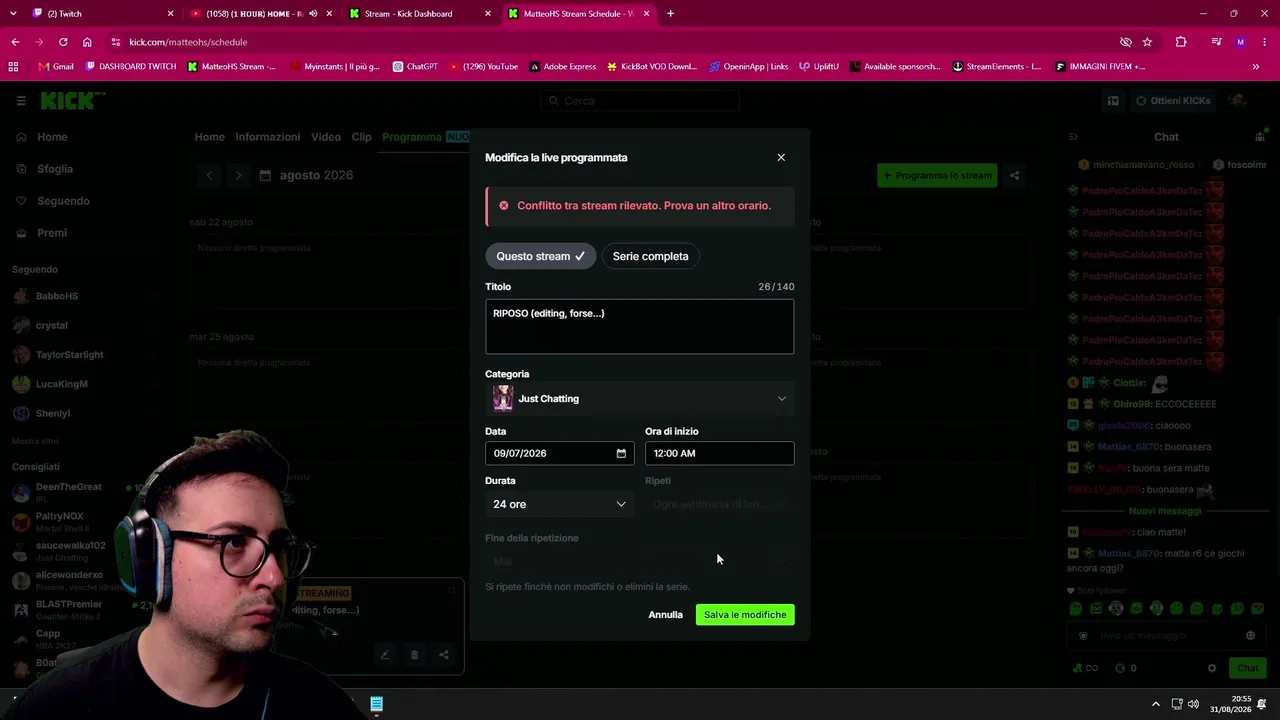Click the share icon beside Programma lo stream
The height and width of the screenshot is (720, 1280).
click(1014, 176)
